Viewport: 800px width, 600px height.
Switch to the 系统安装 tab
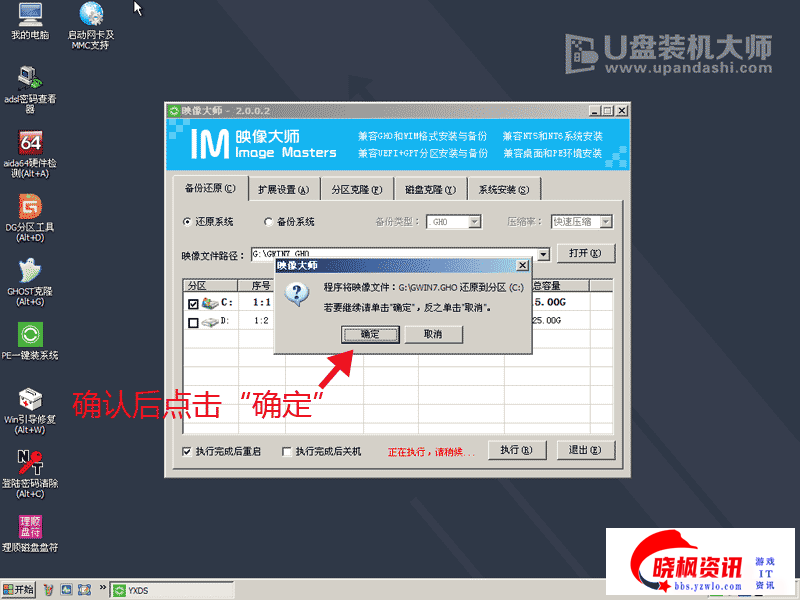pyautogui.click(x=503, y=189)
